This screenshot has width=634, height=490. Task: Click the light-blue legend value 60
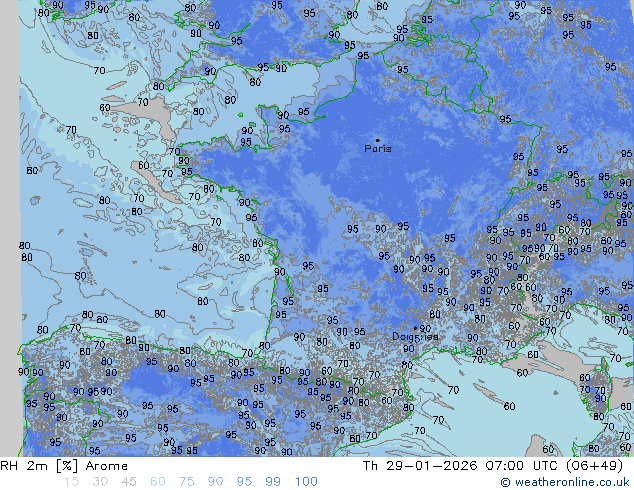tap(157, 482)
